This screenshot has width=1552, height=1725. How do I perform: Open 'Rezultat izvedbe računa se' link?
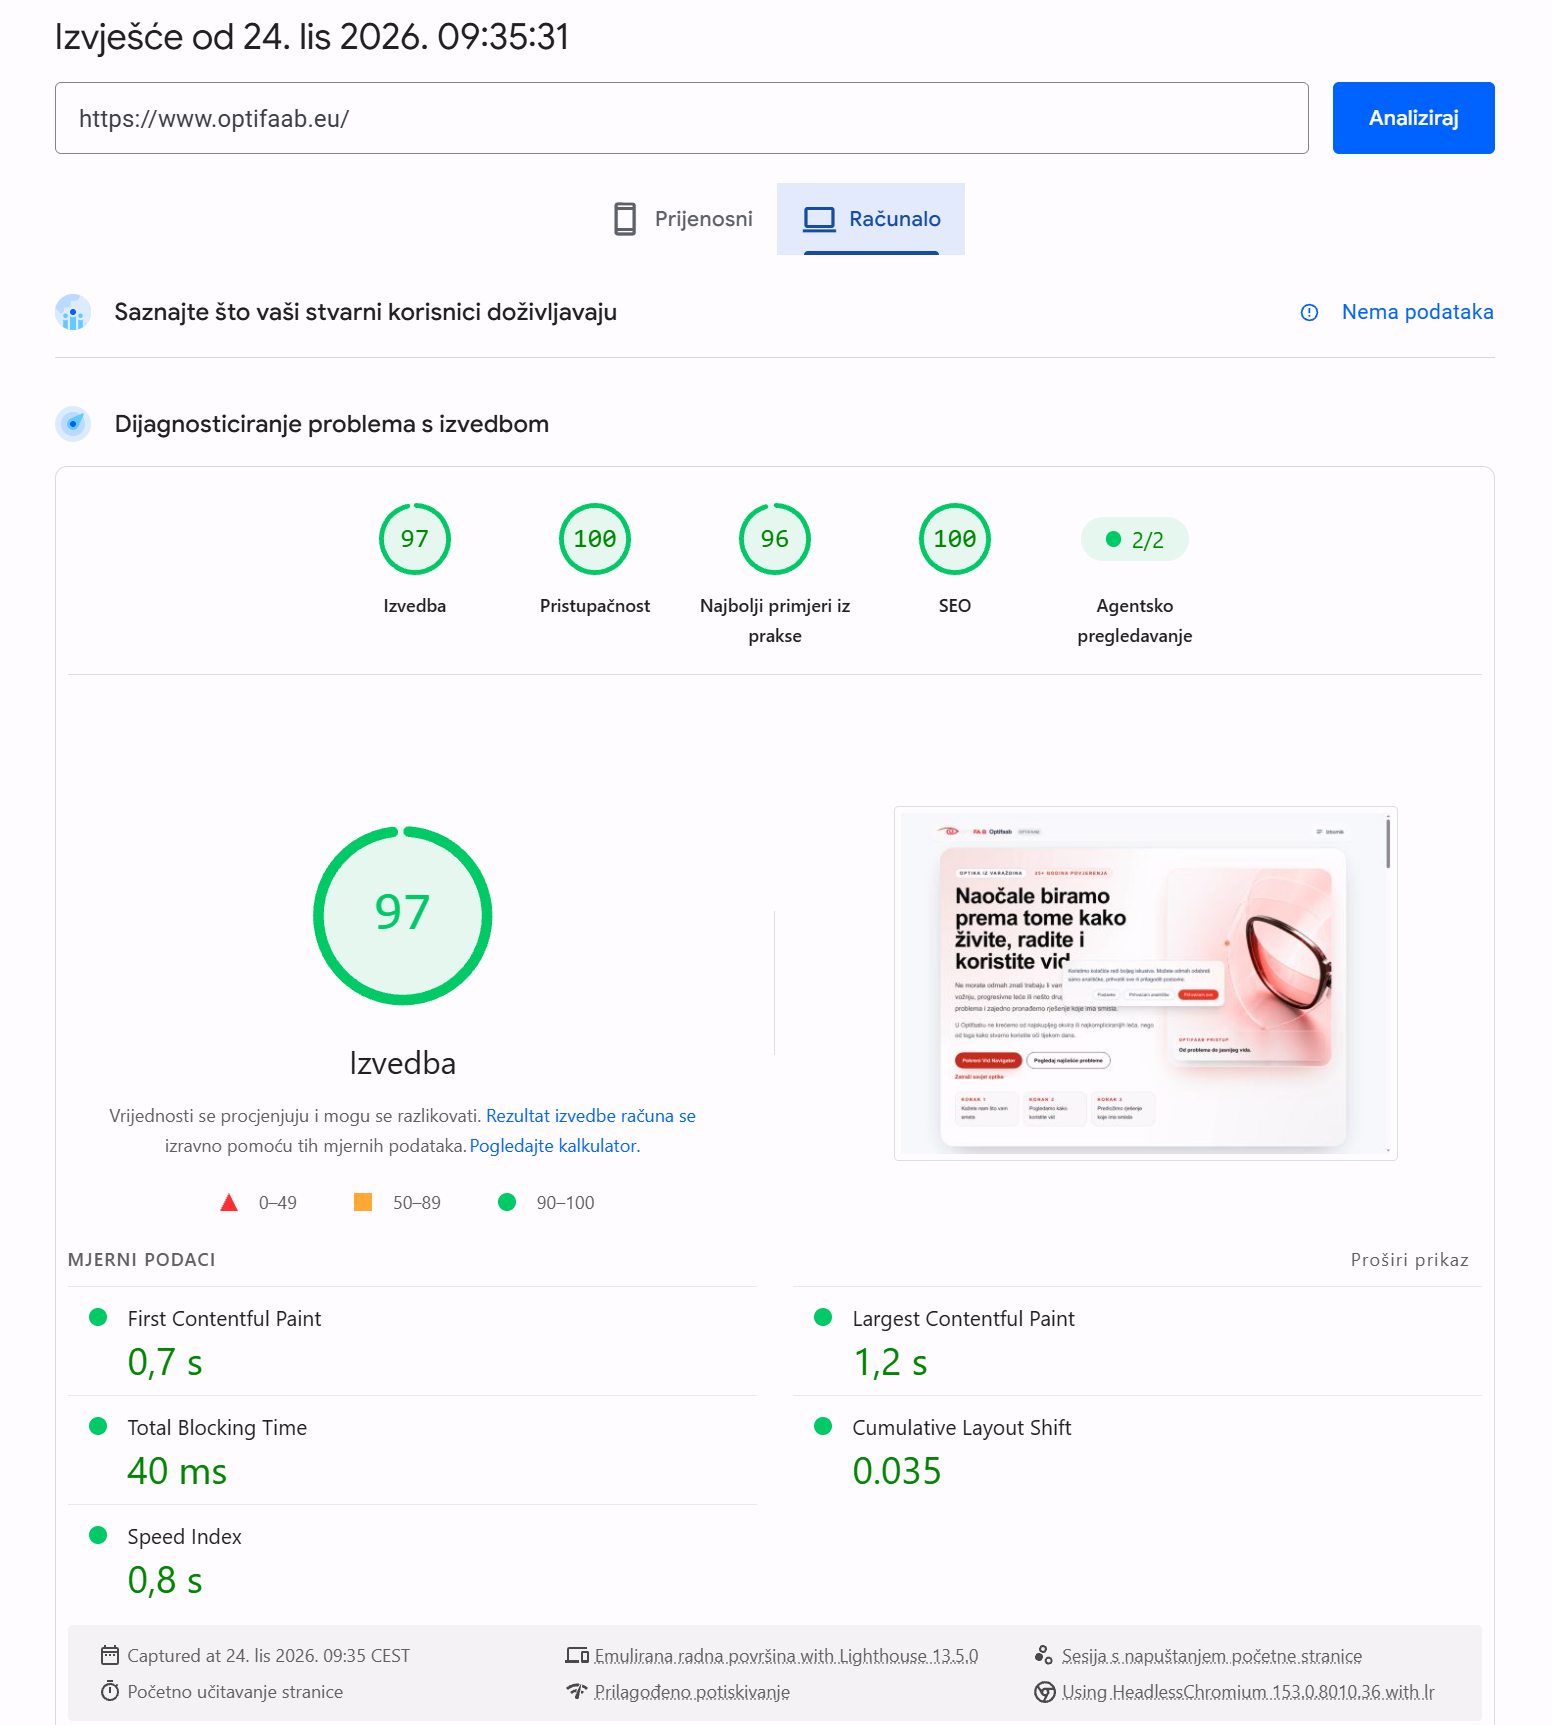click(590, 1116)
